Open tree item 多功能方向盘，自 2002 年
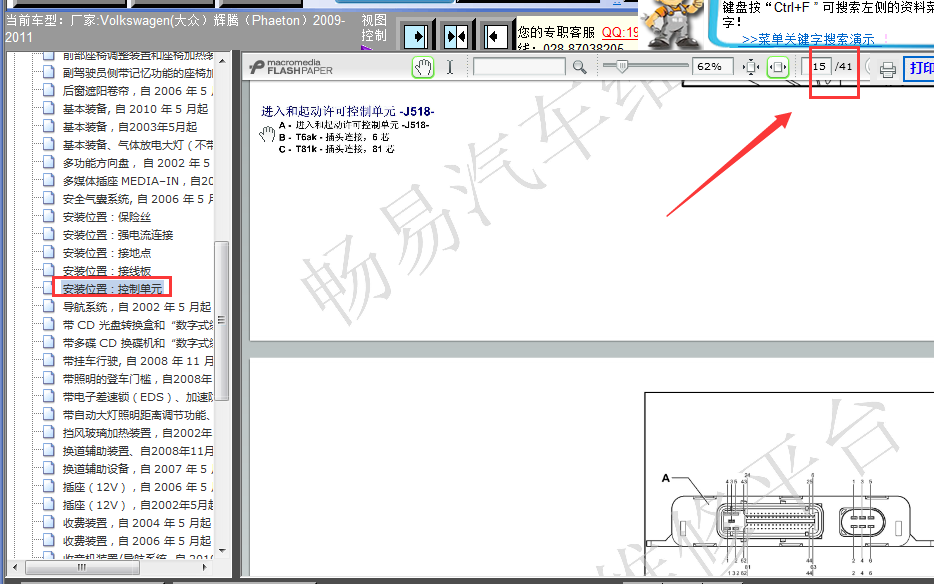 coord(136,163)
